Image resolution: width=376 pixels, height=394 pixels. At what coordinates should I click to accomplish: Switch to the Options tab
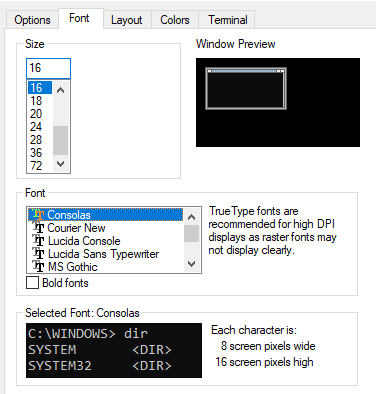[32, 20]
